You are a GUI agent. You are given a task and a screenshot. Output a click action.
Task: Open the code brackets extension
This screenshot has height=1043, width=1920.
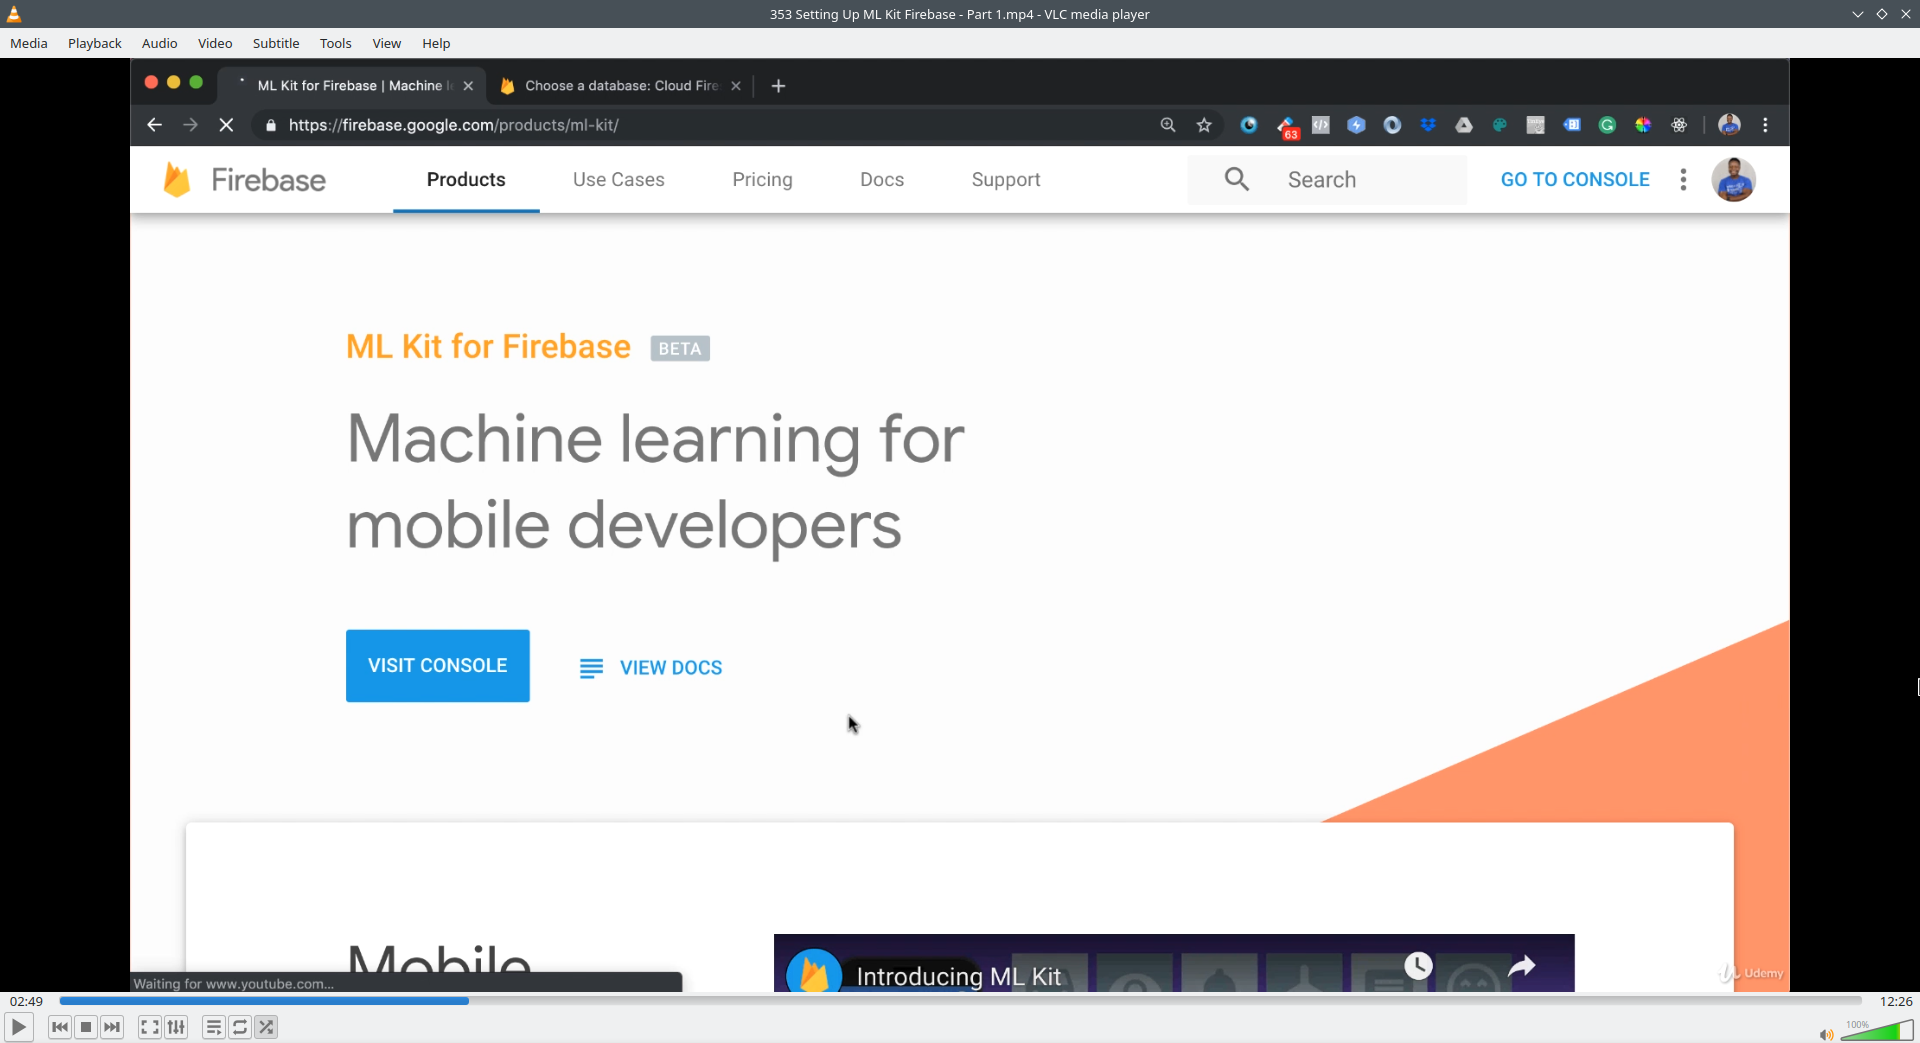(x=1321, y=125)
